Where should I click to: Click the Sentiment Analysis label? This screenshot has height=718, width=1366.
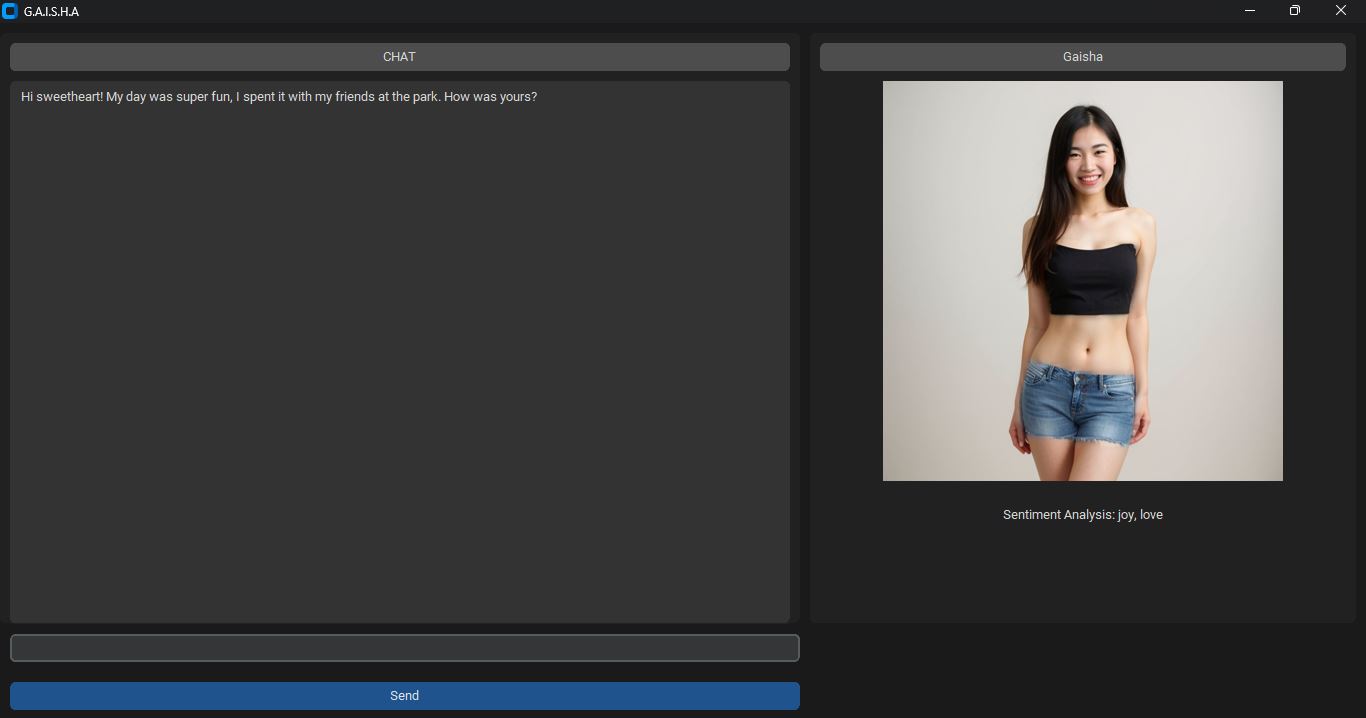pos(1058,515)
